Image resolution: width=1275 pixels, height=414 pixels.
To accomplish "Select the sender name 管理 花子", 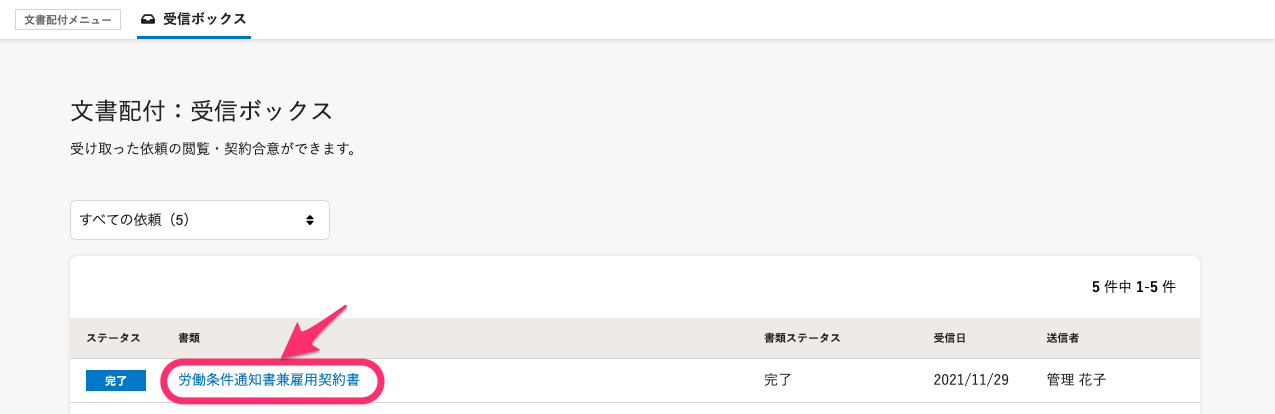I will 1077,380.
